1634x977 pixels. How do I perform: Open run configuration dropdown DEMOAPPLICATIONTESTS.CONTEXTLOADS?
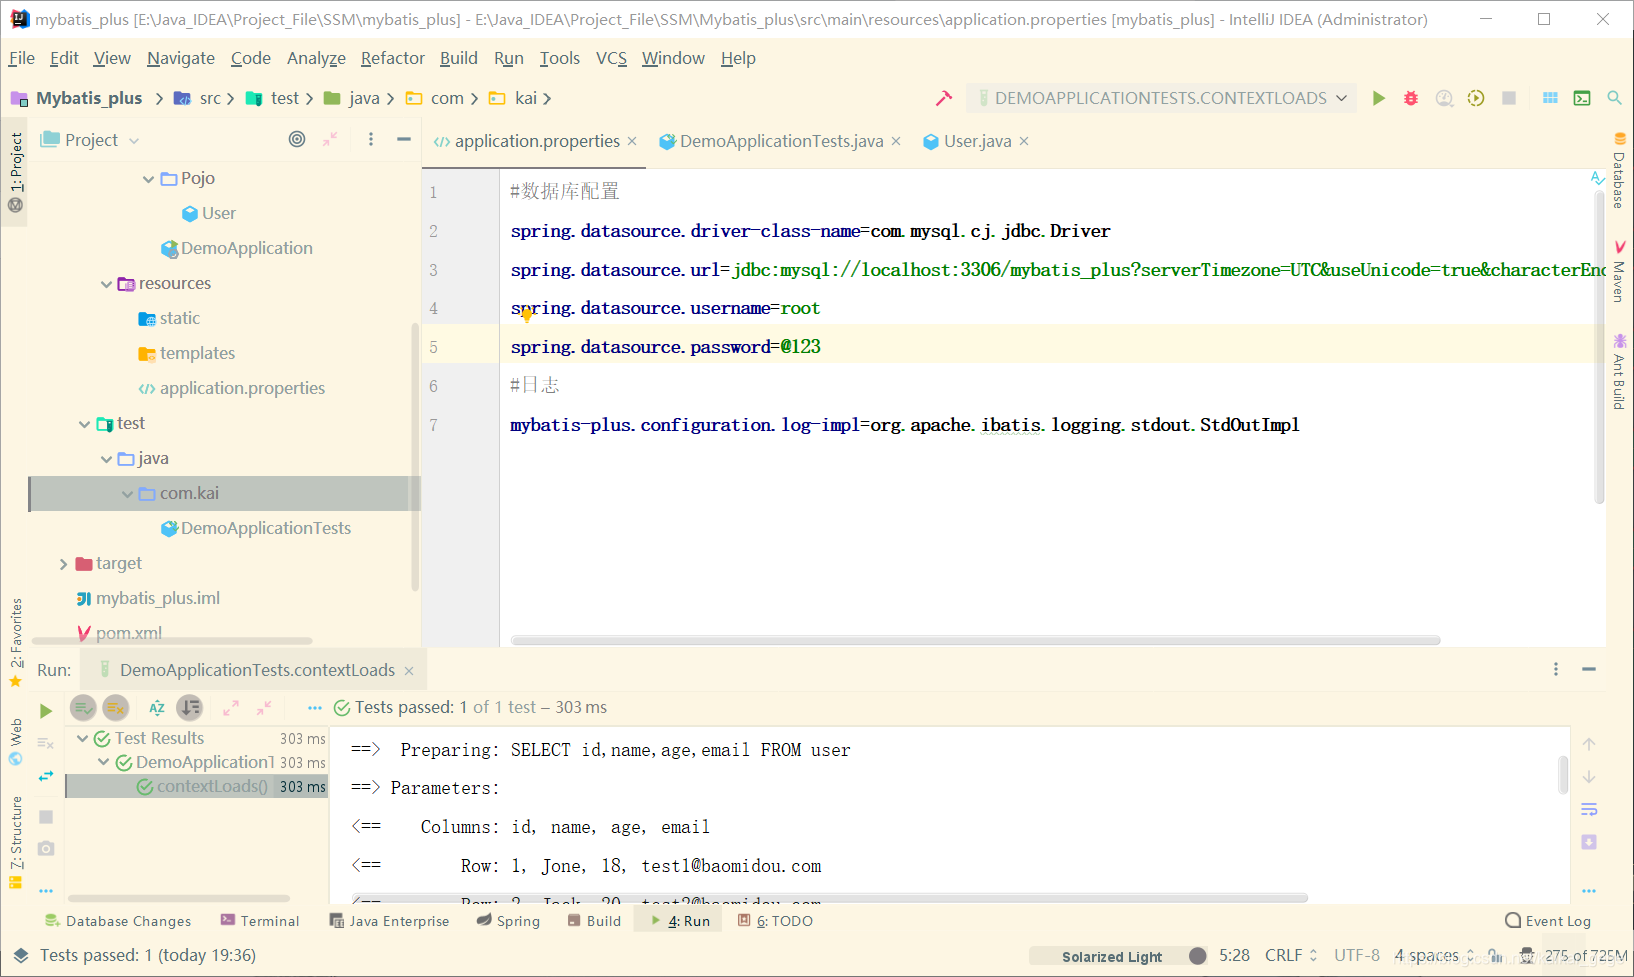point(1162,98)
